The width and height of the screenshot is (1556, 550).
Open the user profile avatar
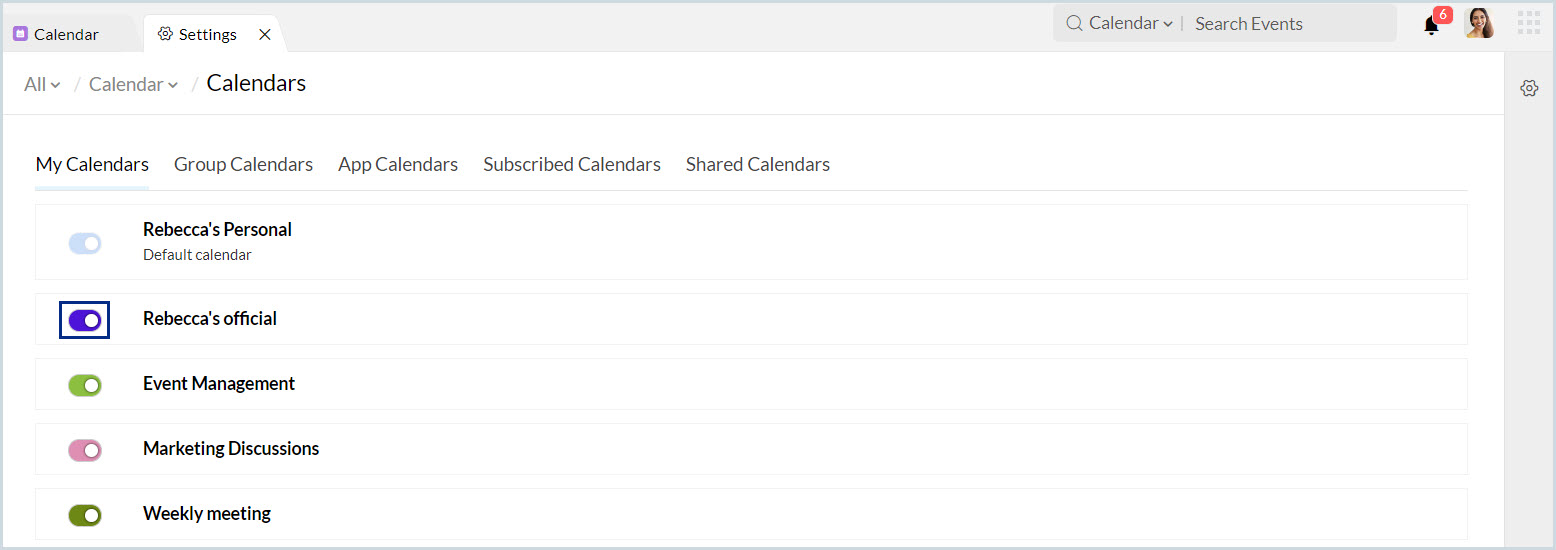pos(1479,23)
